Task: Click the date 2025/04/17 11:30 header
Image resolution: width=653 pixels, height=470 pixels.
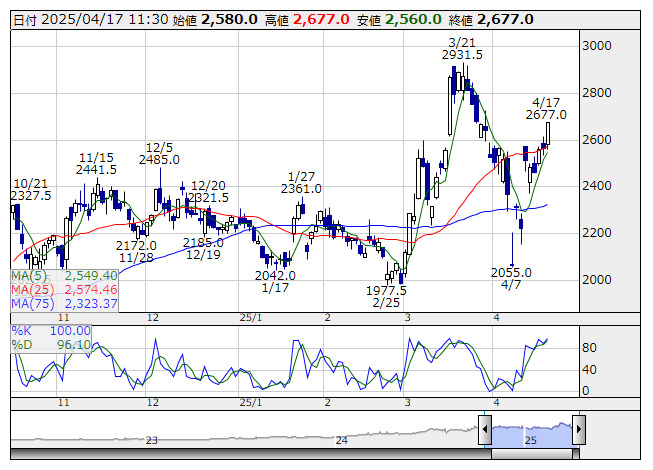Action: click(x=91, y=20)
